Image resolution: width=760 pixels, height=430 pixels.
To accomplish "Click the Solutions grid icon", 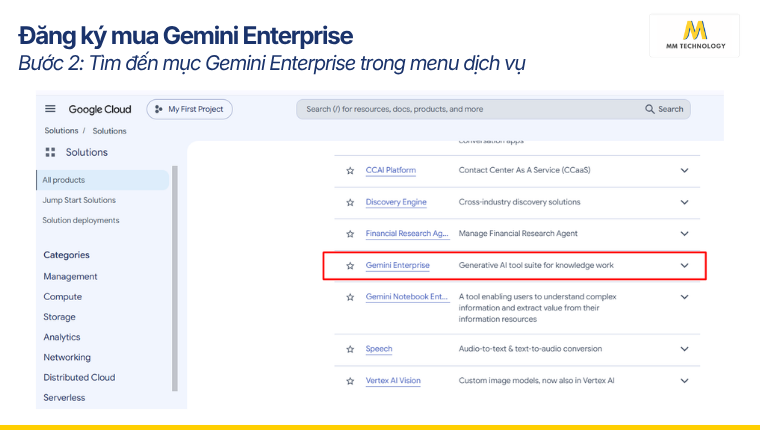I will [x=50, y=152].
